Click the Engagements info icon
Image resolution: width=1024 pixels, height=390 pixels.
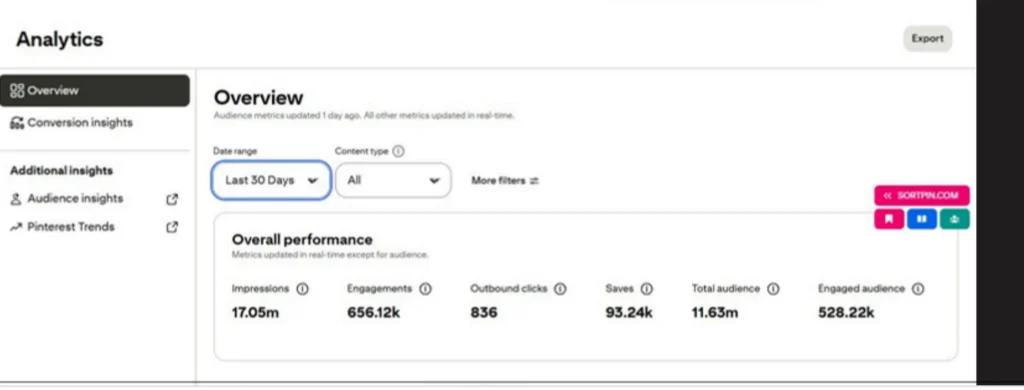pos(425,289)
